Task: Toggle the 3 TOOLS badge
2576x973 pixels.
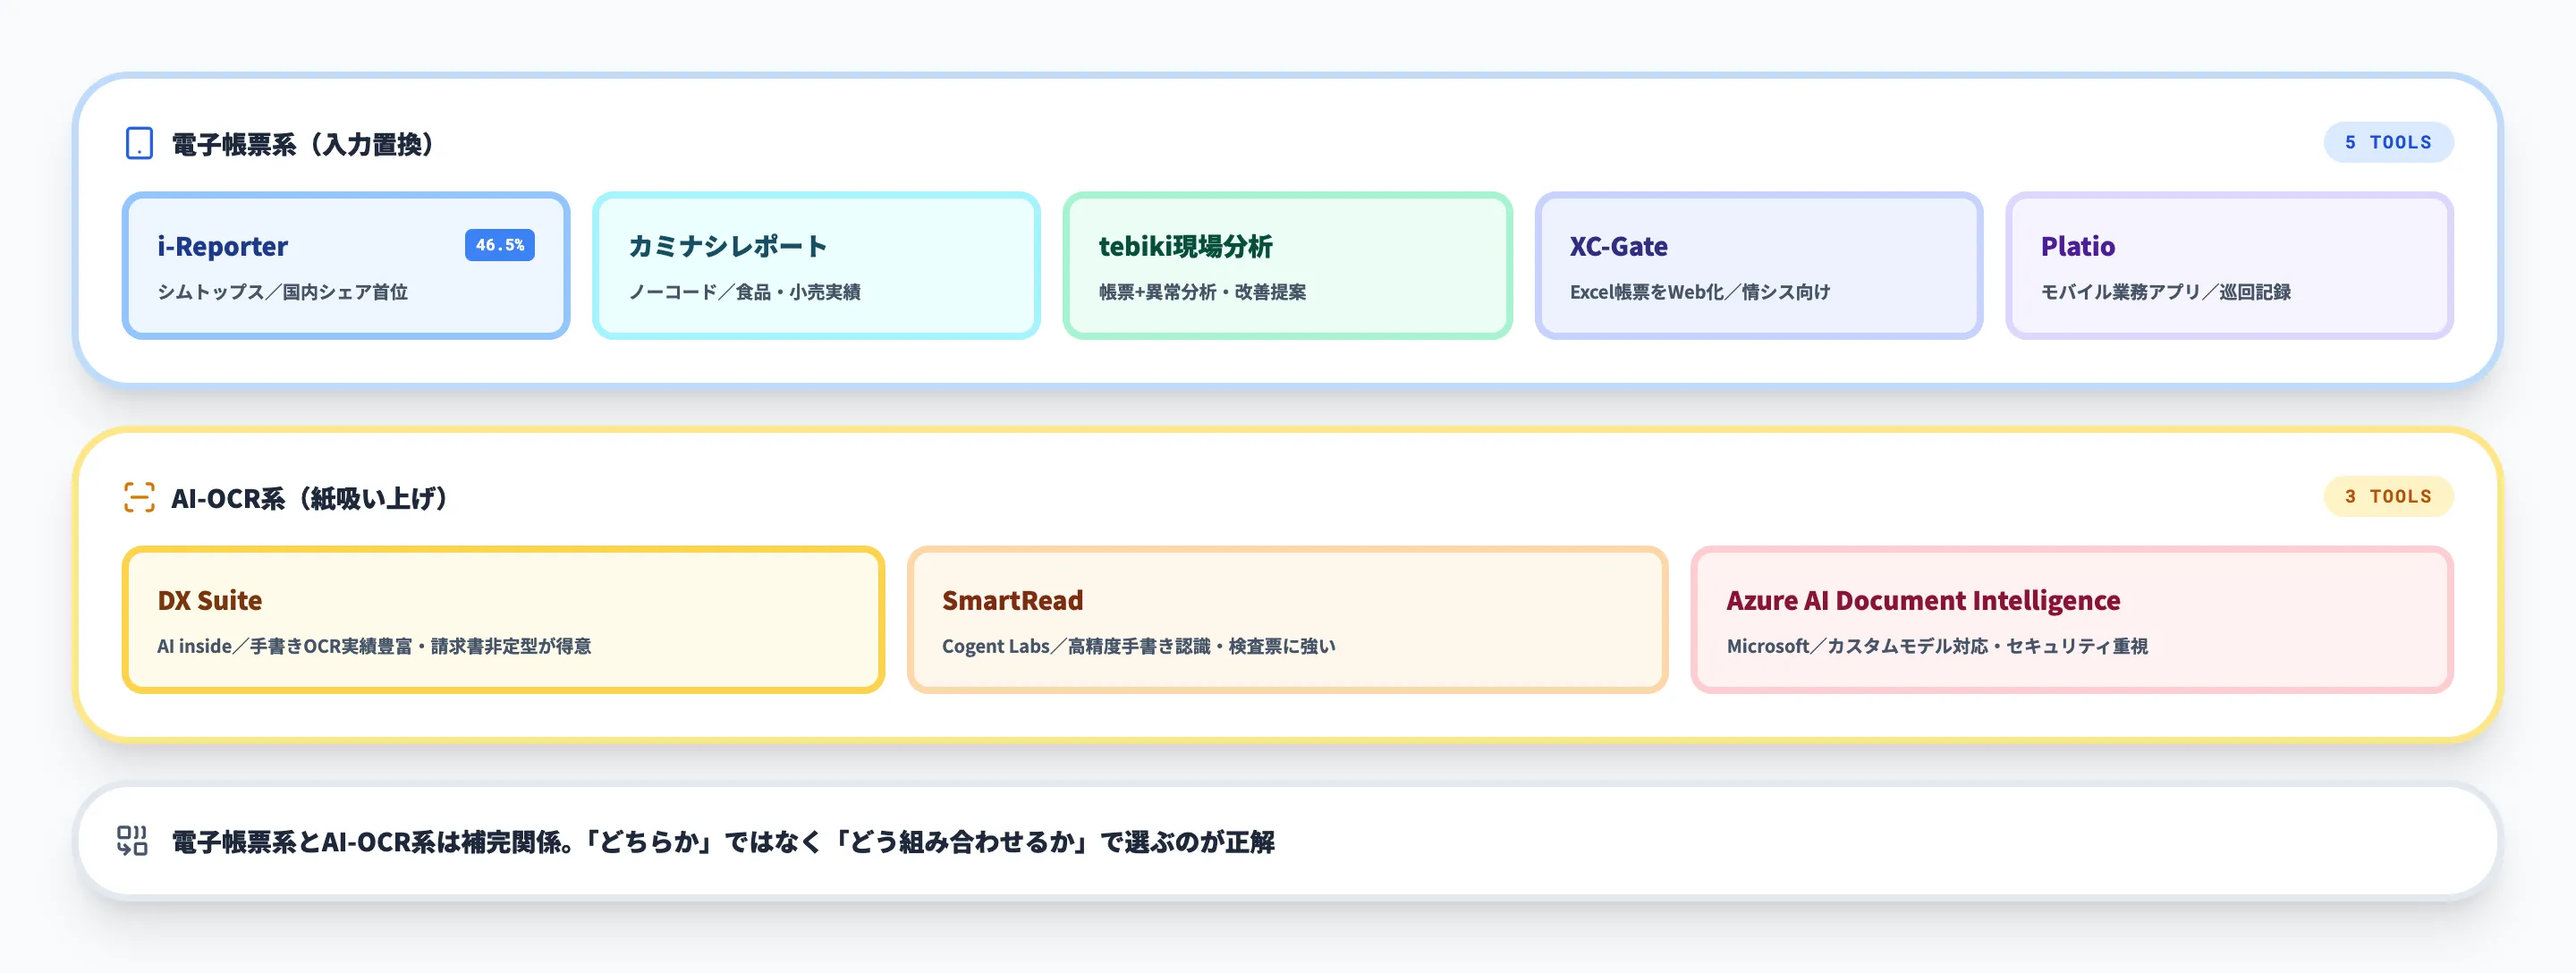Action: click(2388, 496)
